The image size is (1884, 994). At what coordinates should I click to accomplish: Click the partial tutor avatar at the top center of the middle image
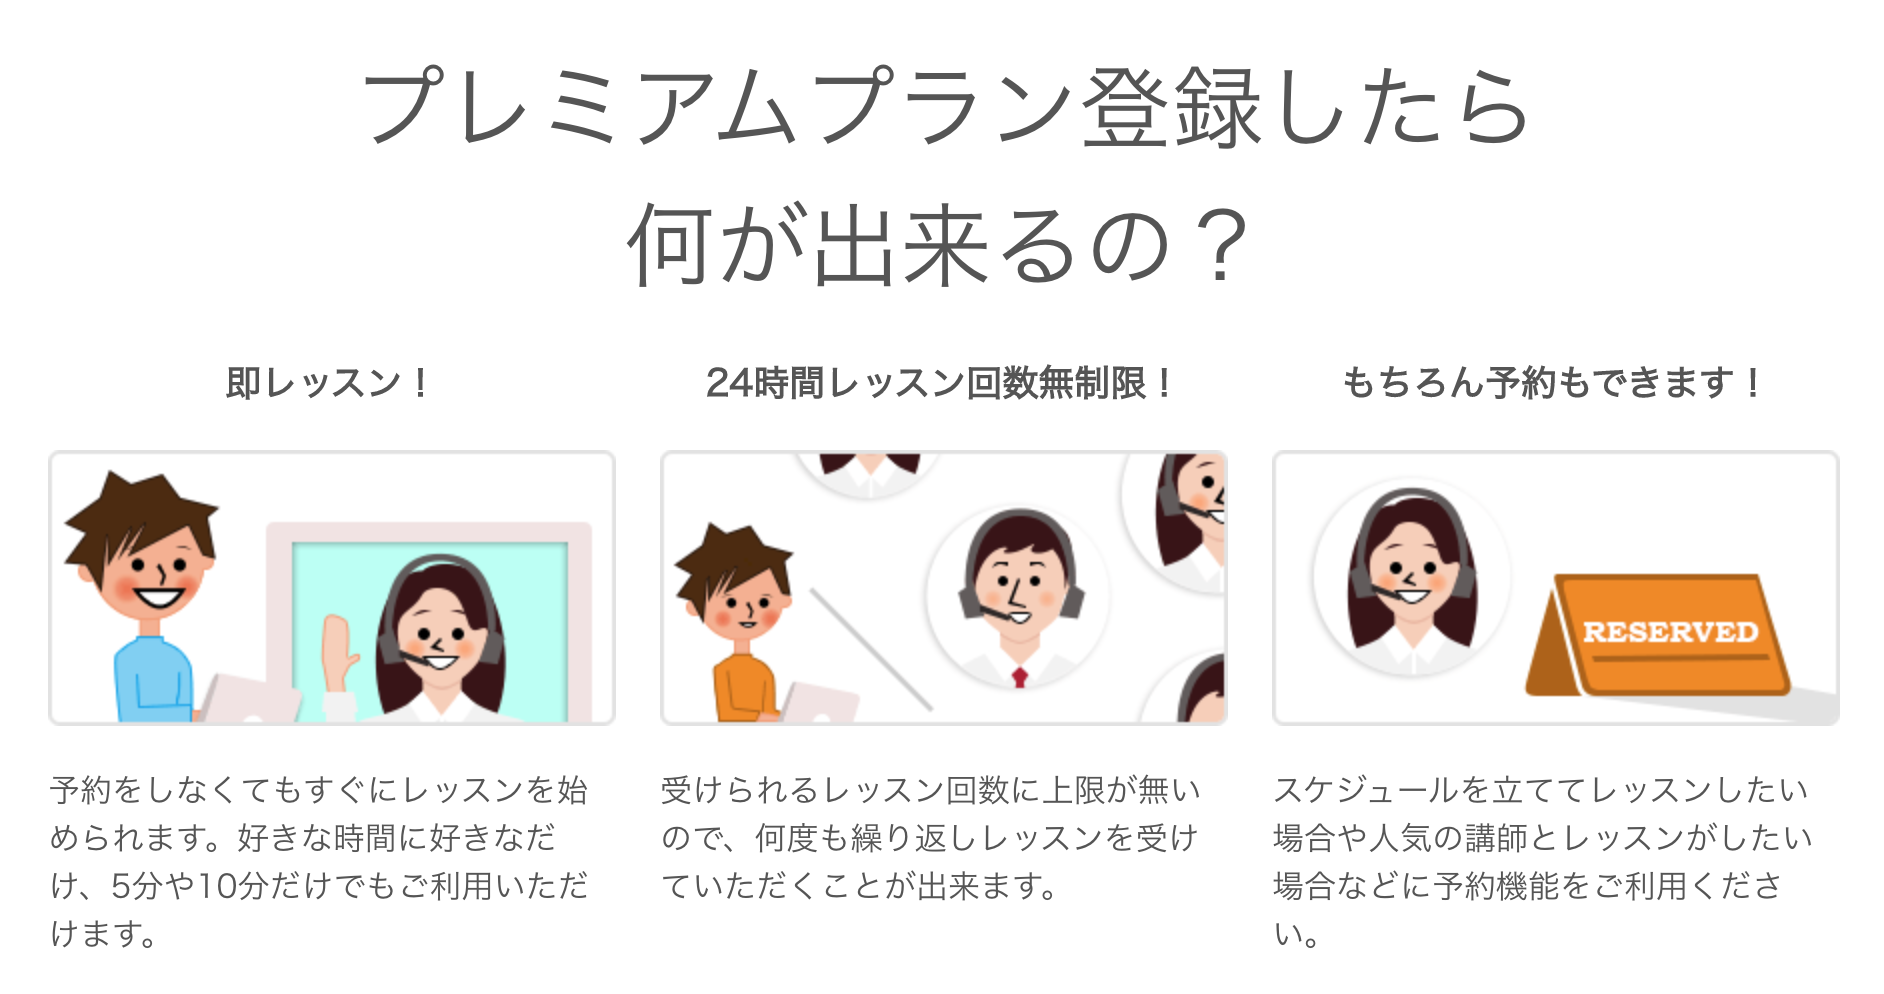click(x=868, y=473)
